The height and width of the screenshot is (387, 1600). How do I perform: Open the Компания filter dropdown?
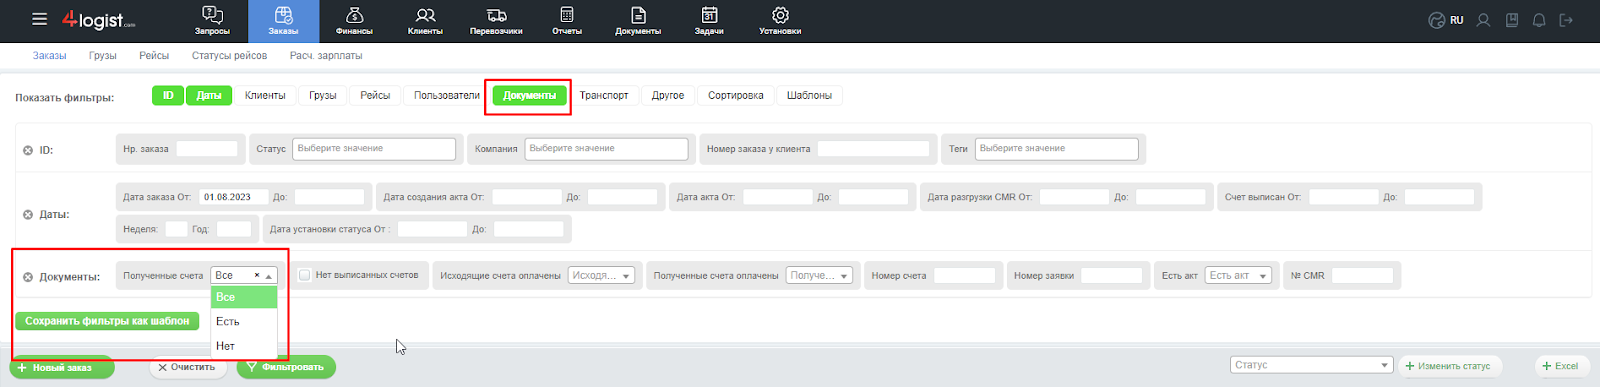[x=606, y=148]
